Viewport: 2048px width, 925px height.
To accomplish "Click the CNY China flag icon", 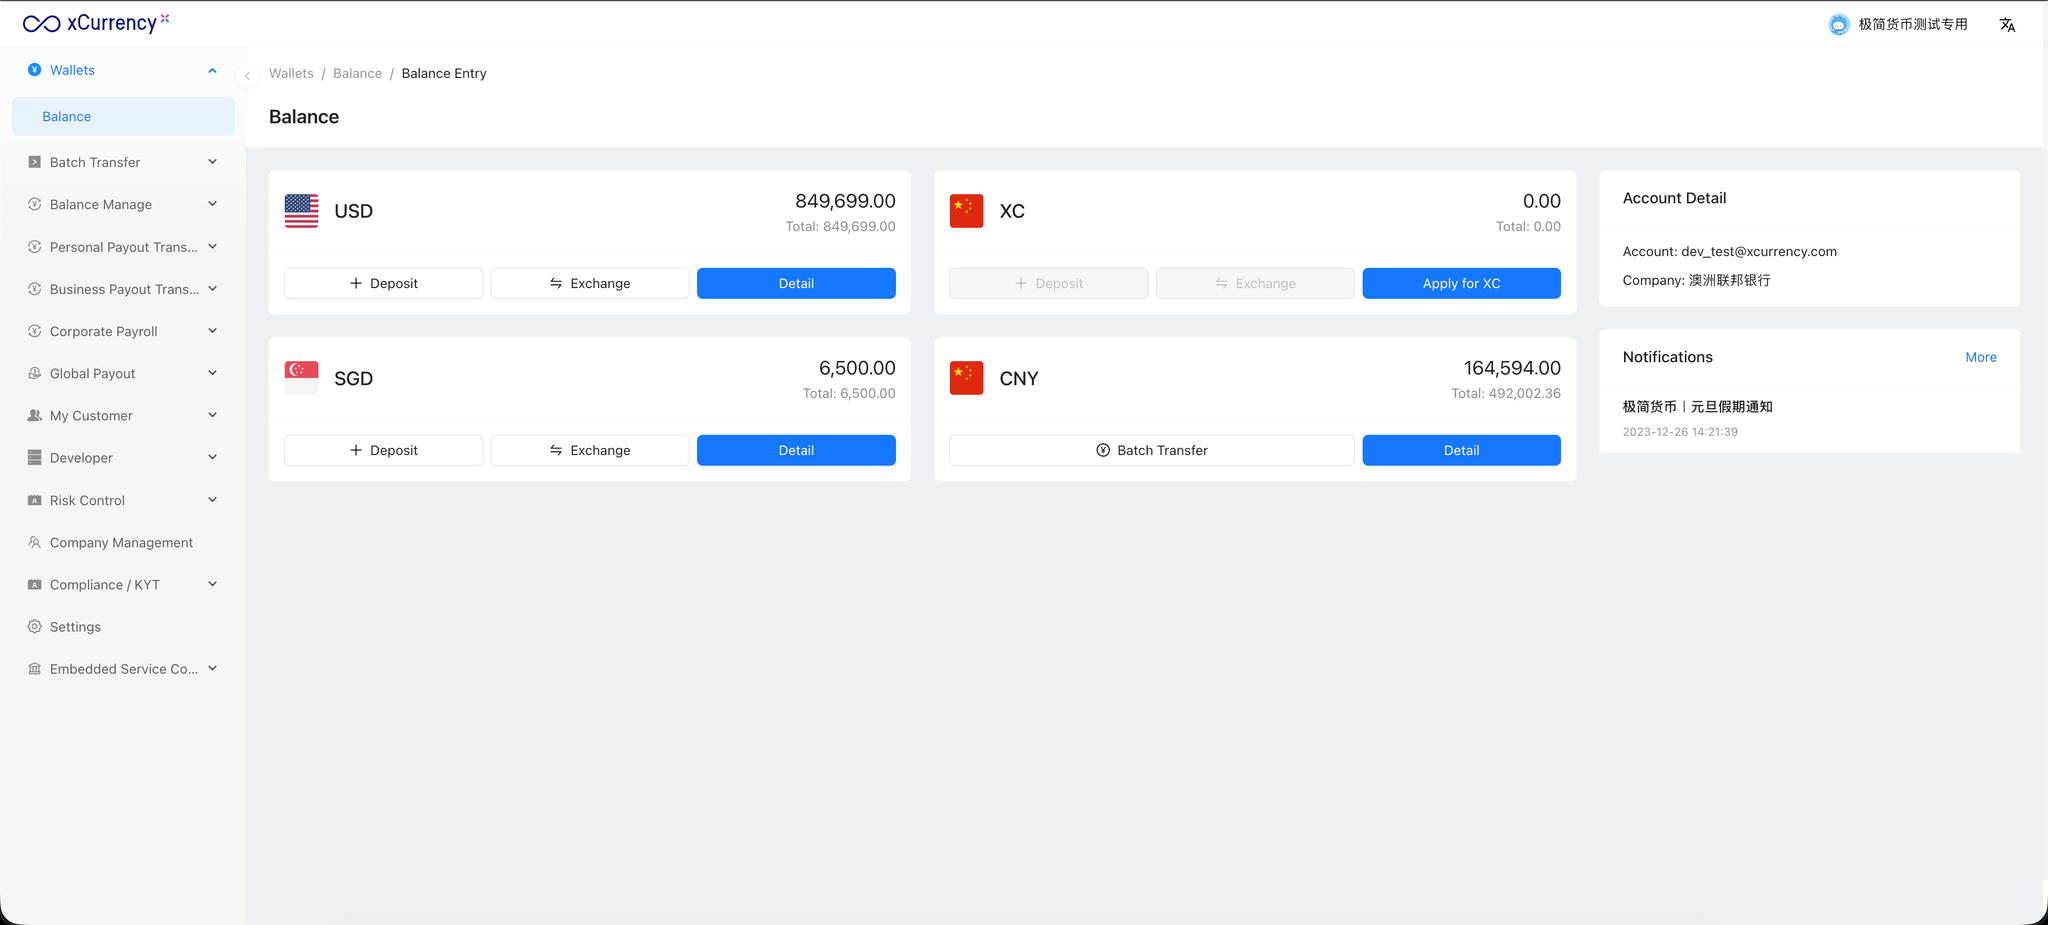I will (x=966, y=378).
